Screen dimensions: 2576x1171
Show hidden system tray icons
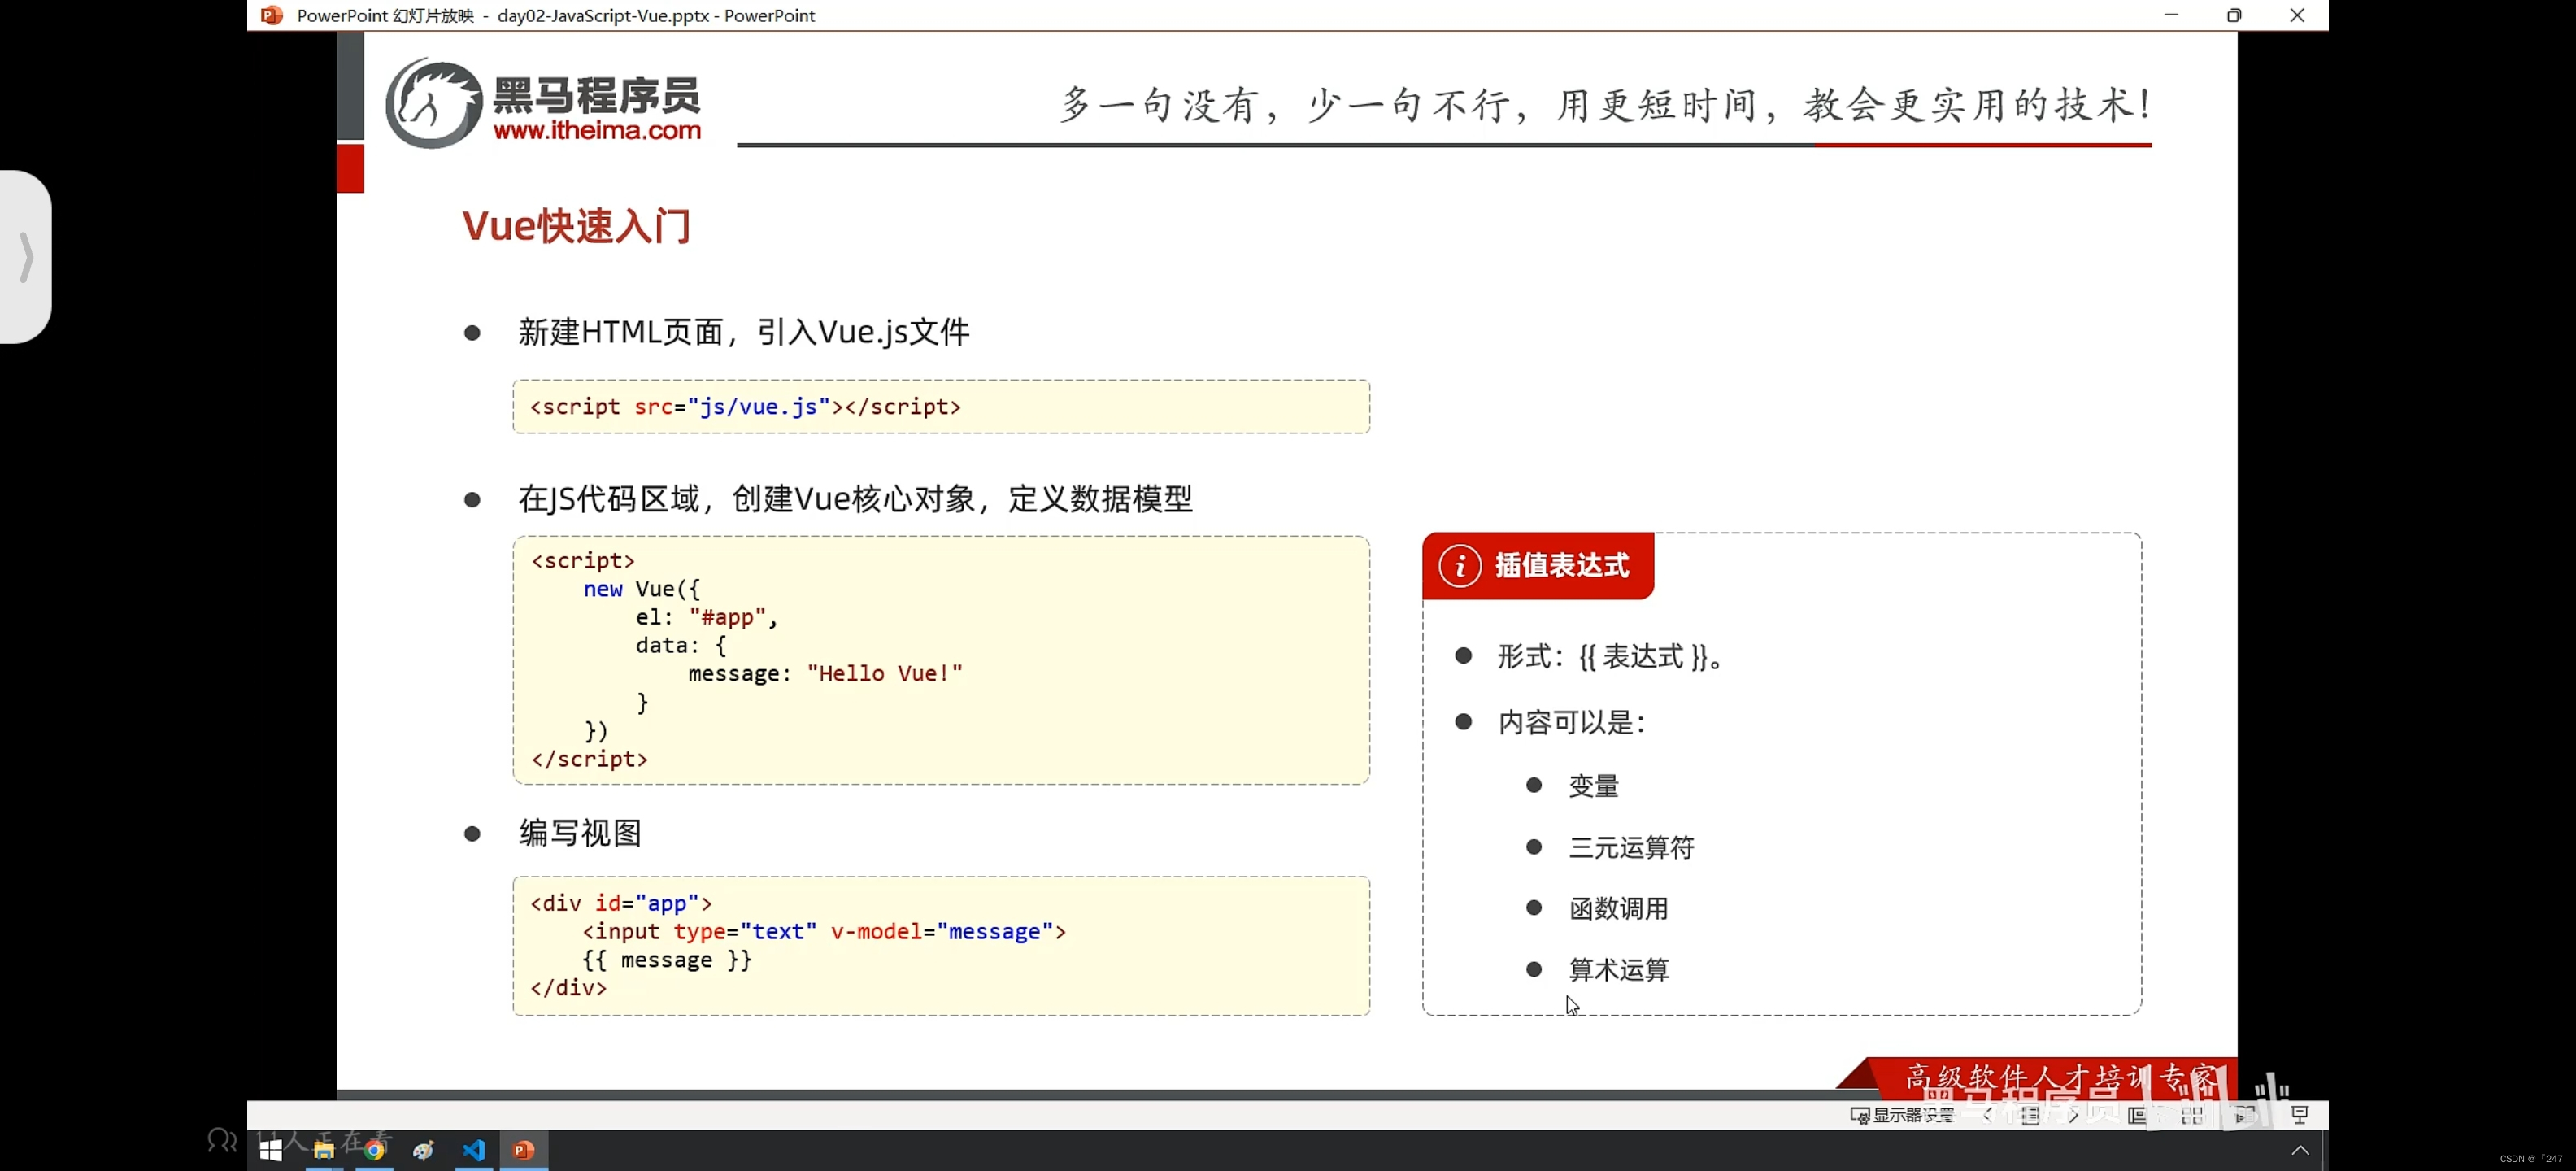2300,1150
